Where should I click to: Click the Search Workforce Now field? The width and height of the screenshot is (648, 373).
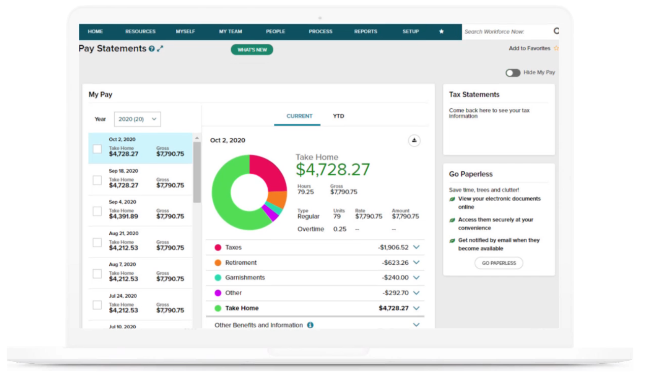pos(507,31)
